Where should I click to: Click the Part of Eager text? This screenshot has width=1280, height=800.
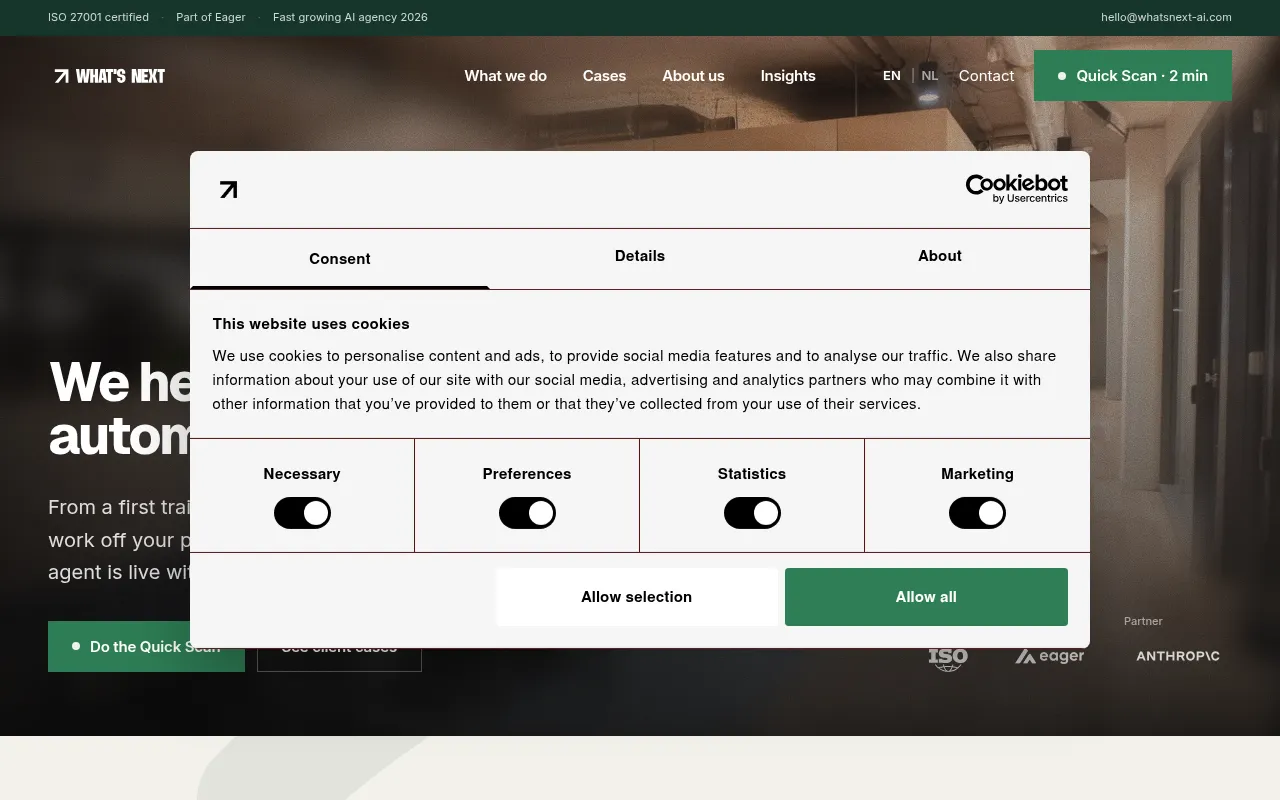211,17
